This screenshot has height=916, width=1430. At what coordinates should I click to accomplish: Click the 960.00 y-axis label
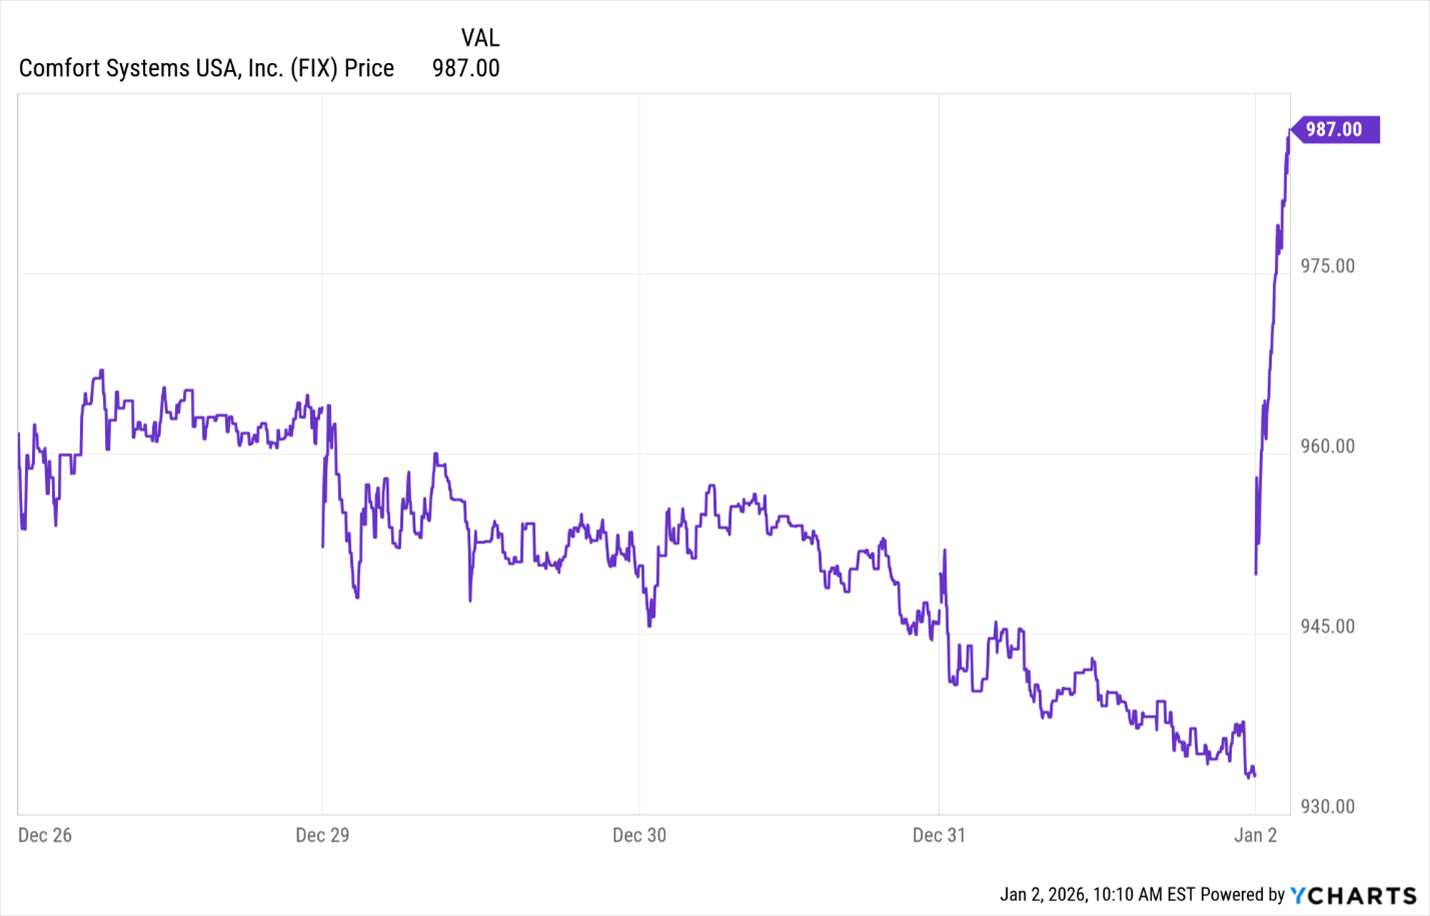coord(1327,446)
